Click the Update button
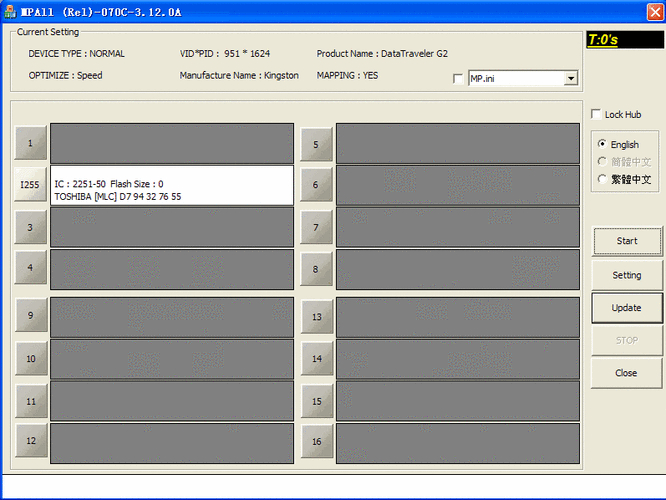This screenshot has height=500, width=666. click(626, 308)
